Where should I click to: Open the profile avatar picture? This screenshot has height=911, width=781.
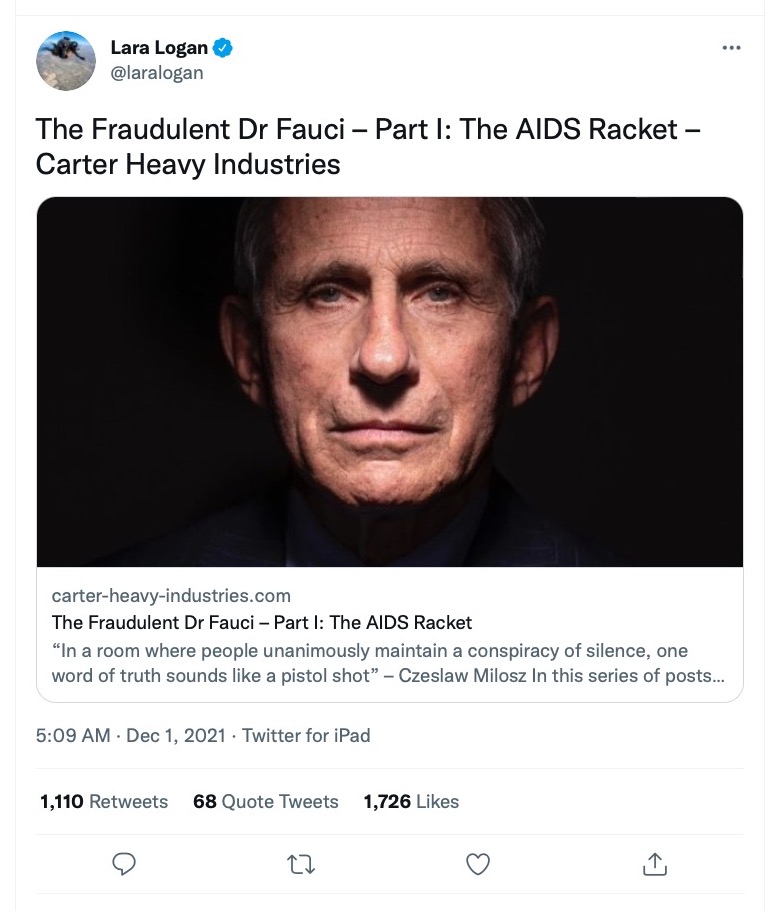pos(66,60)
